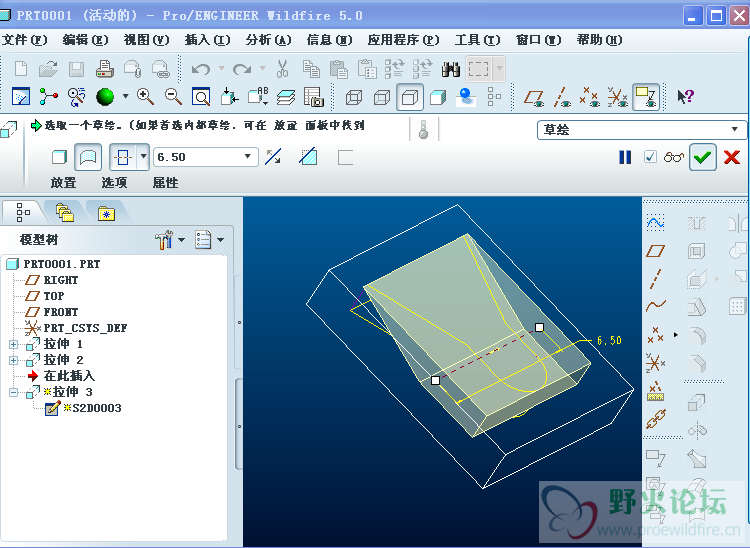Click the Datum Axis tool in right toolbar
The image size is (750, 548).
(x=655, y=279)
